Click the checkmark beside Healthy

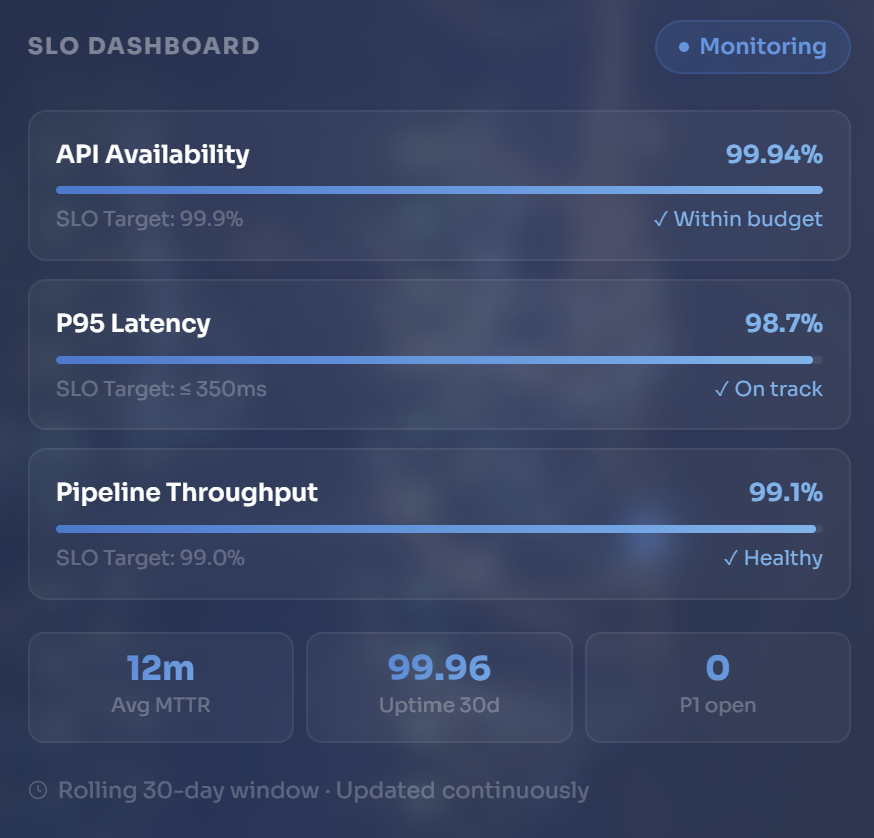tap(730, 558)
